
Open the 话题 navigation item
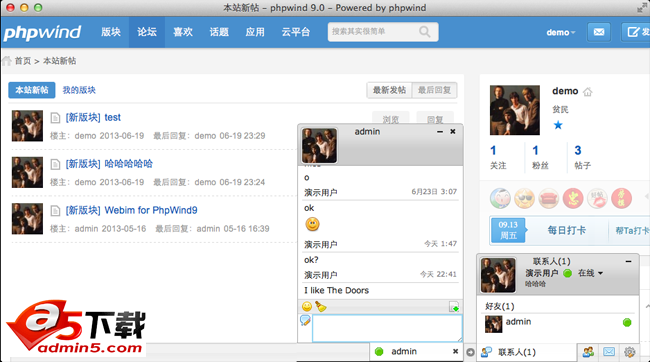[219, 32]
